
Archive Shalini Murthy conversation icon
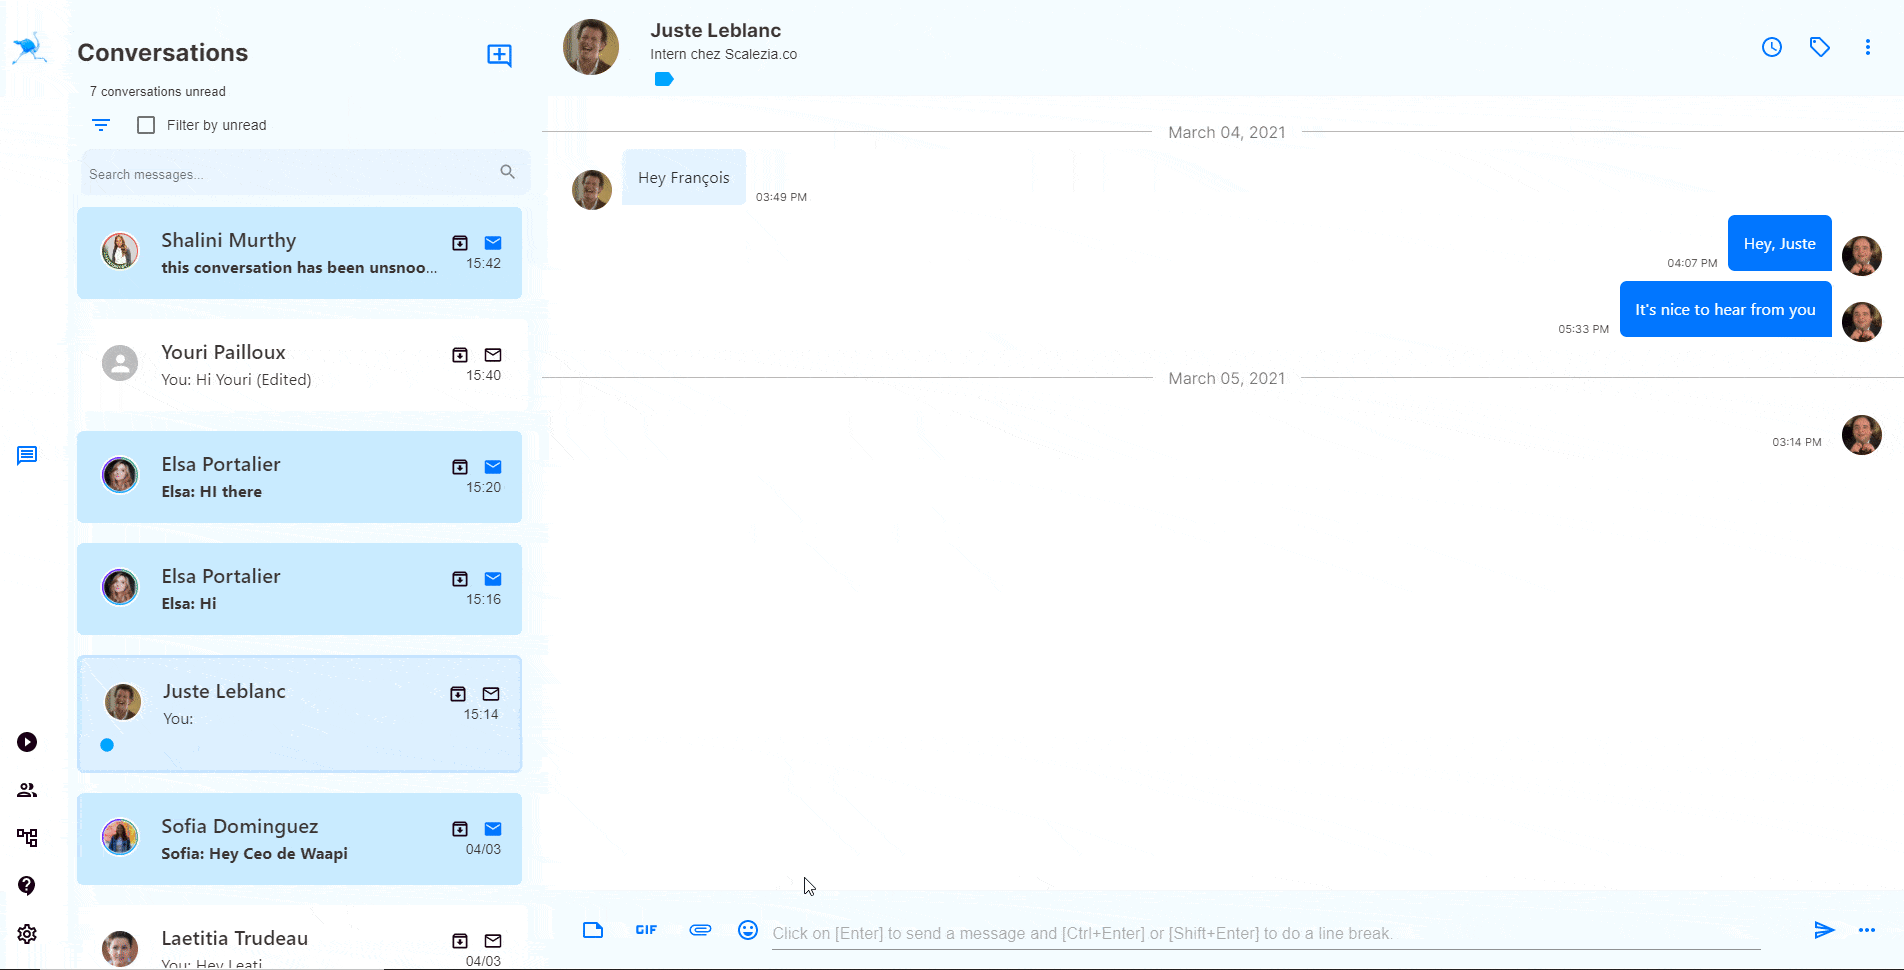[x=460, y=243]
